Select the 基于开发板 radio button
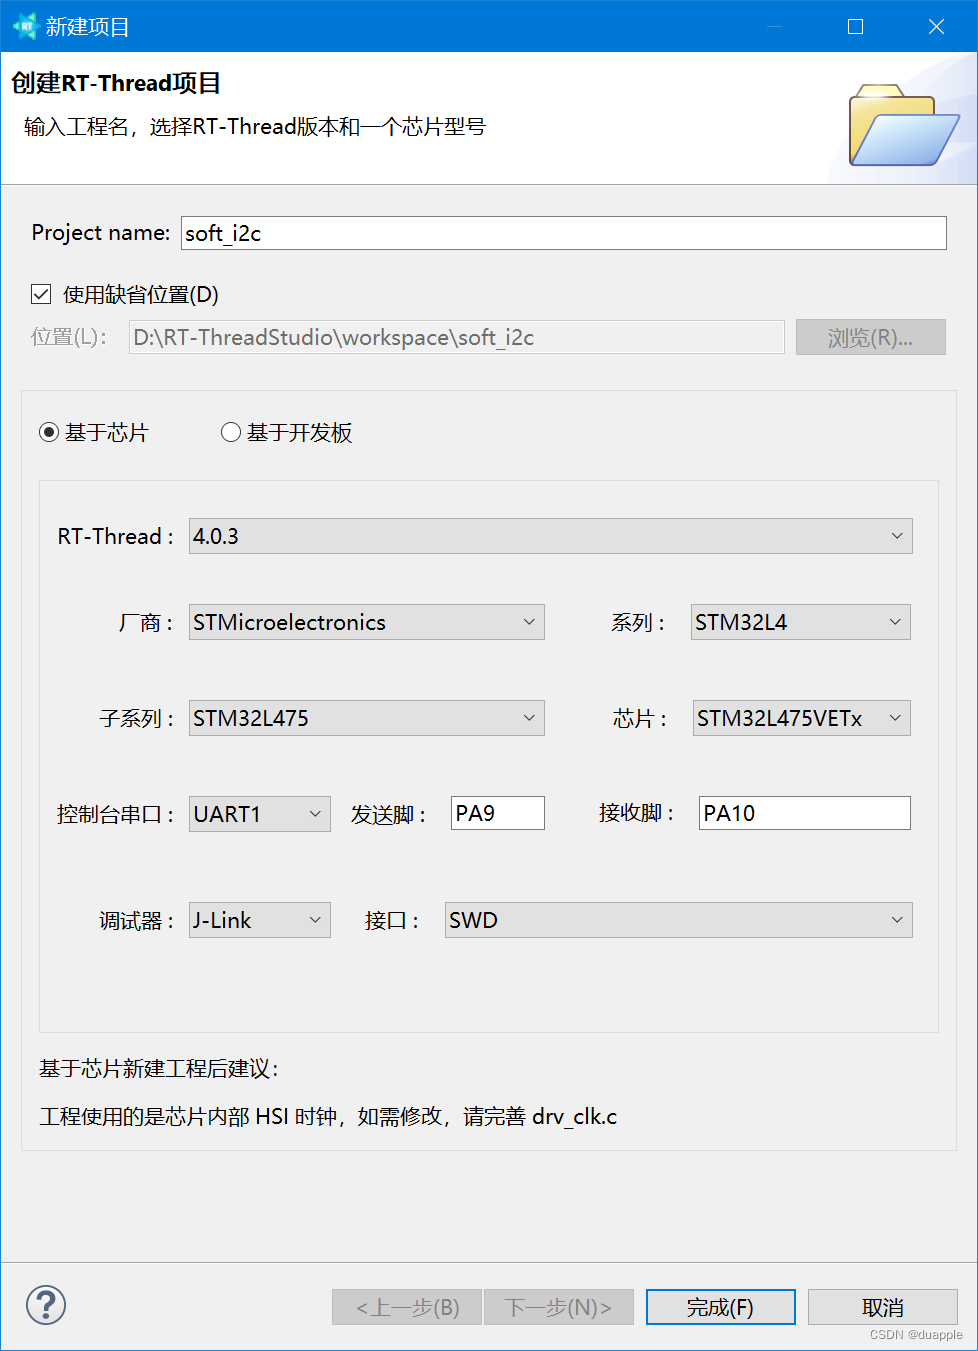This screenshot has height=1351, width=978. 231,432
